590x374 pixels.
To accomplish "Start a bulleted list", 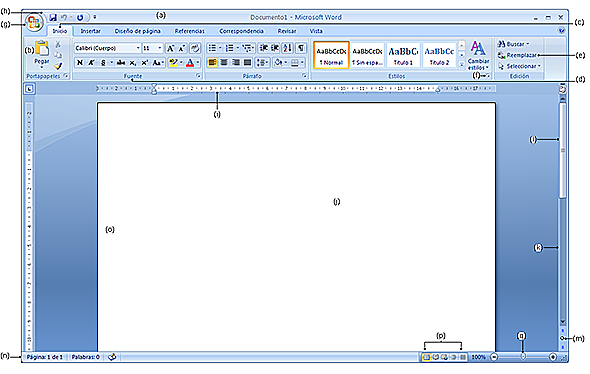I will coord(213,48).
